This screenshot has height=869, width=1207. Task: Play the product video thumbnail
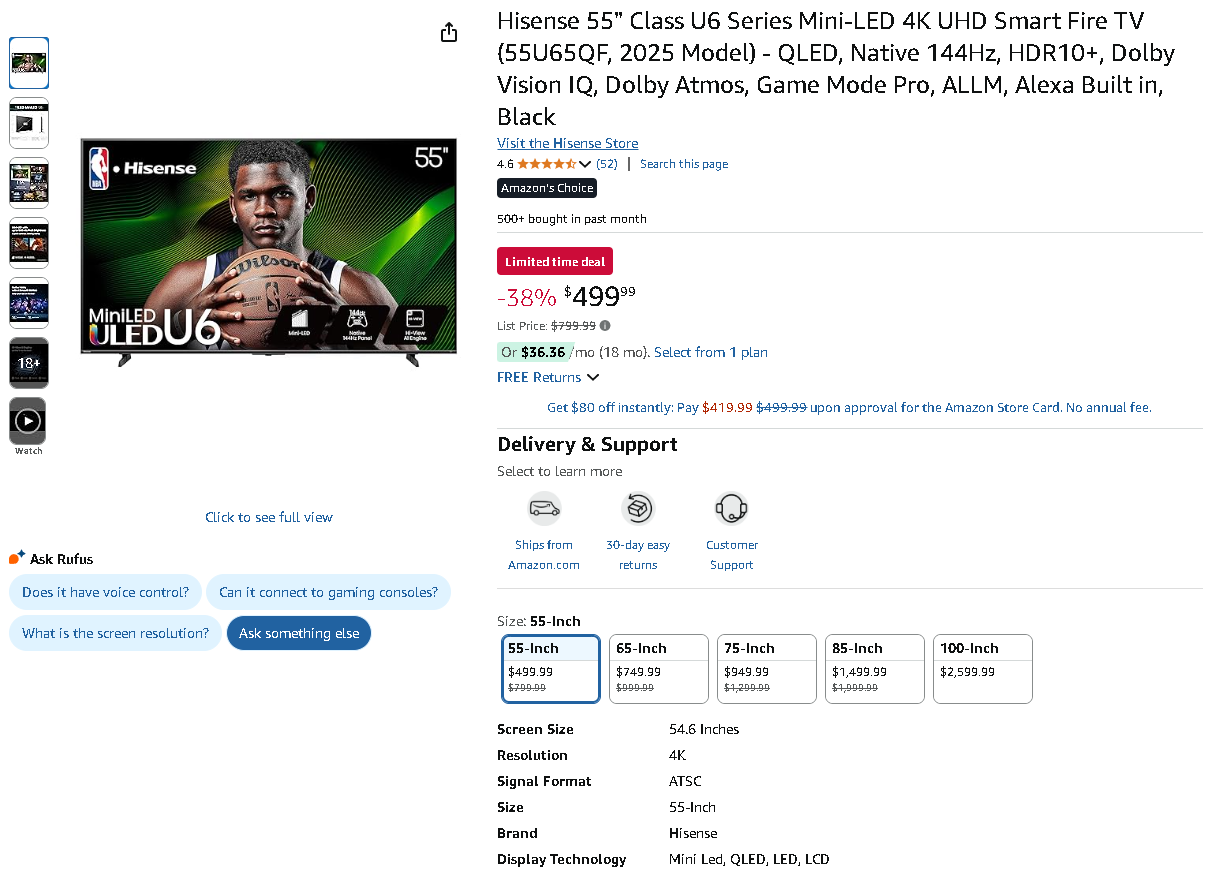click(x=28, y=421)
